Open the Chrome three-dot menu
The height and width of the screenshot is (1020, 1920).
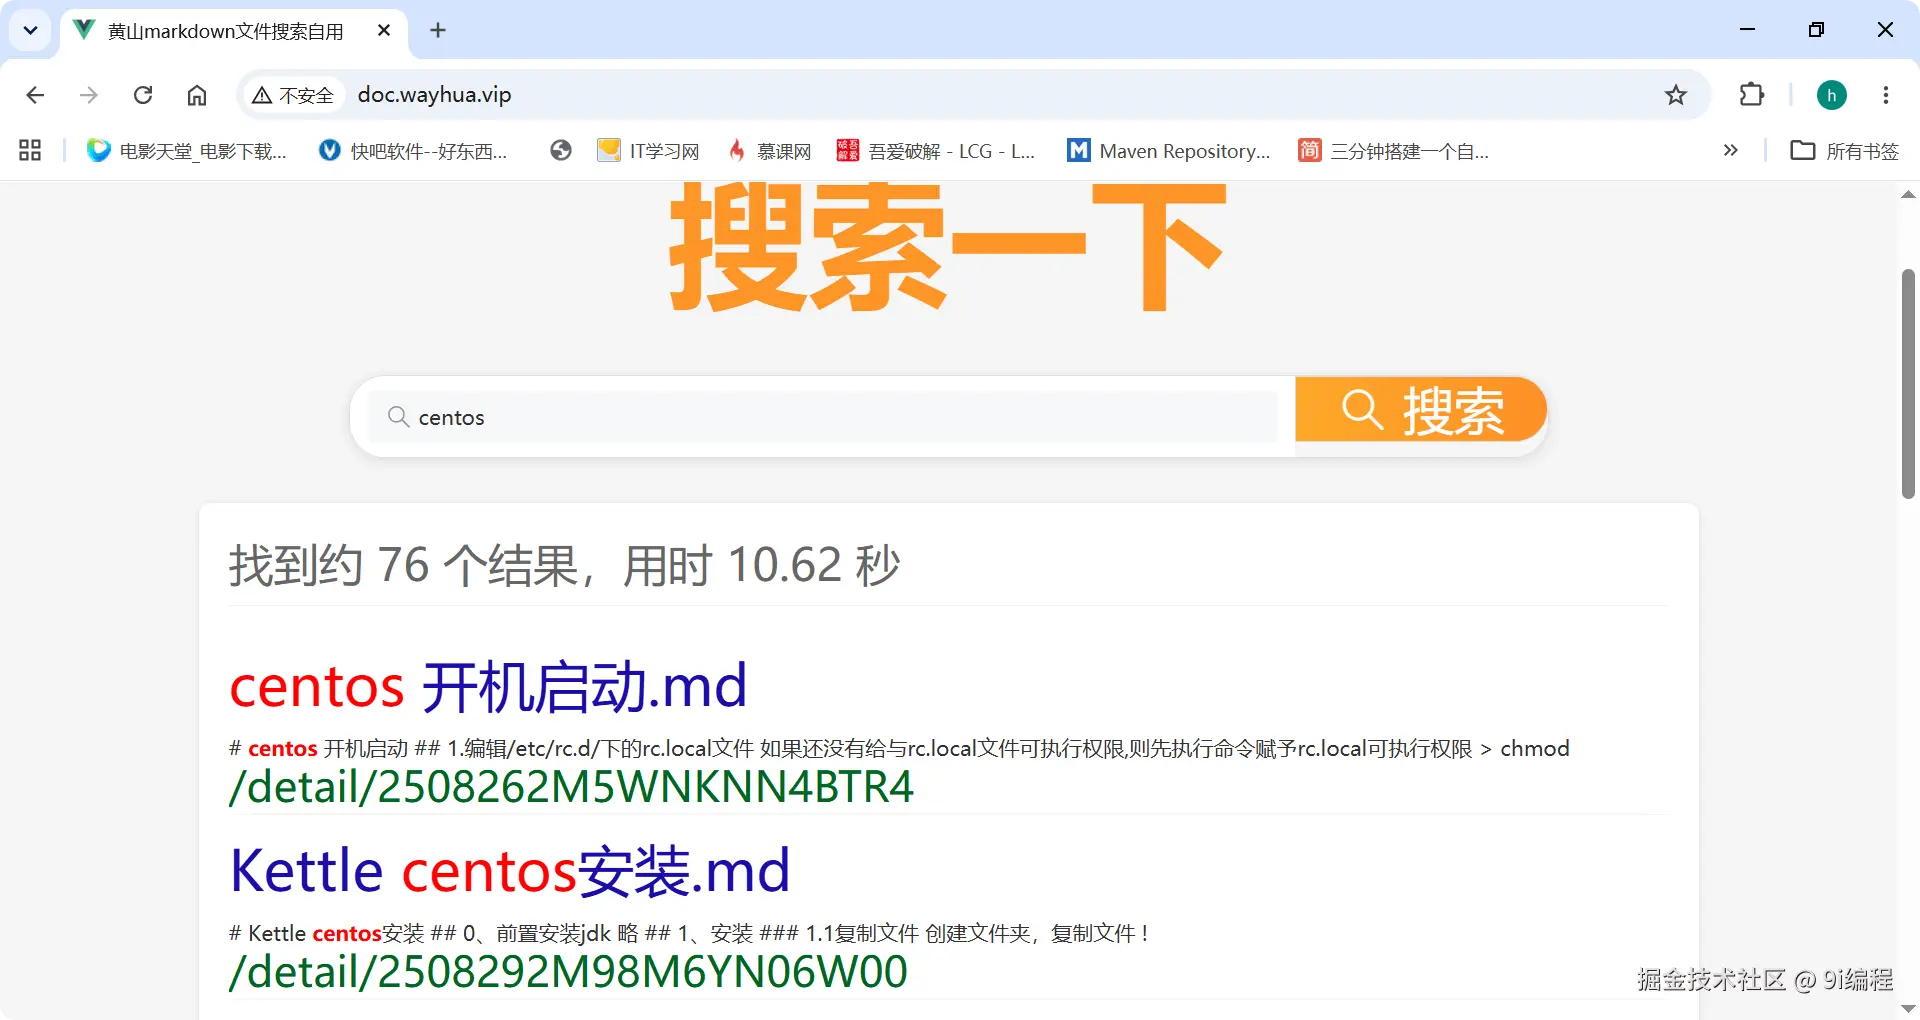pos(1886,95)
